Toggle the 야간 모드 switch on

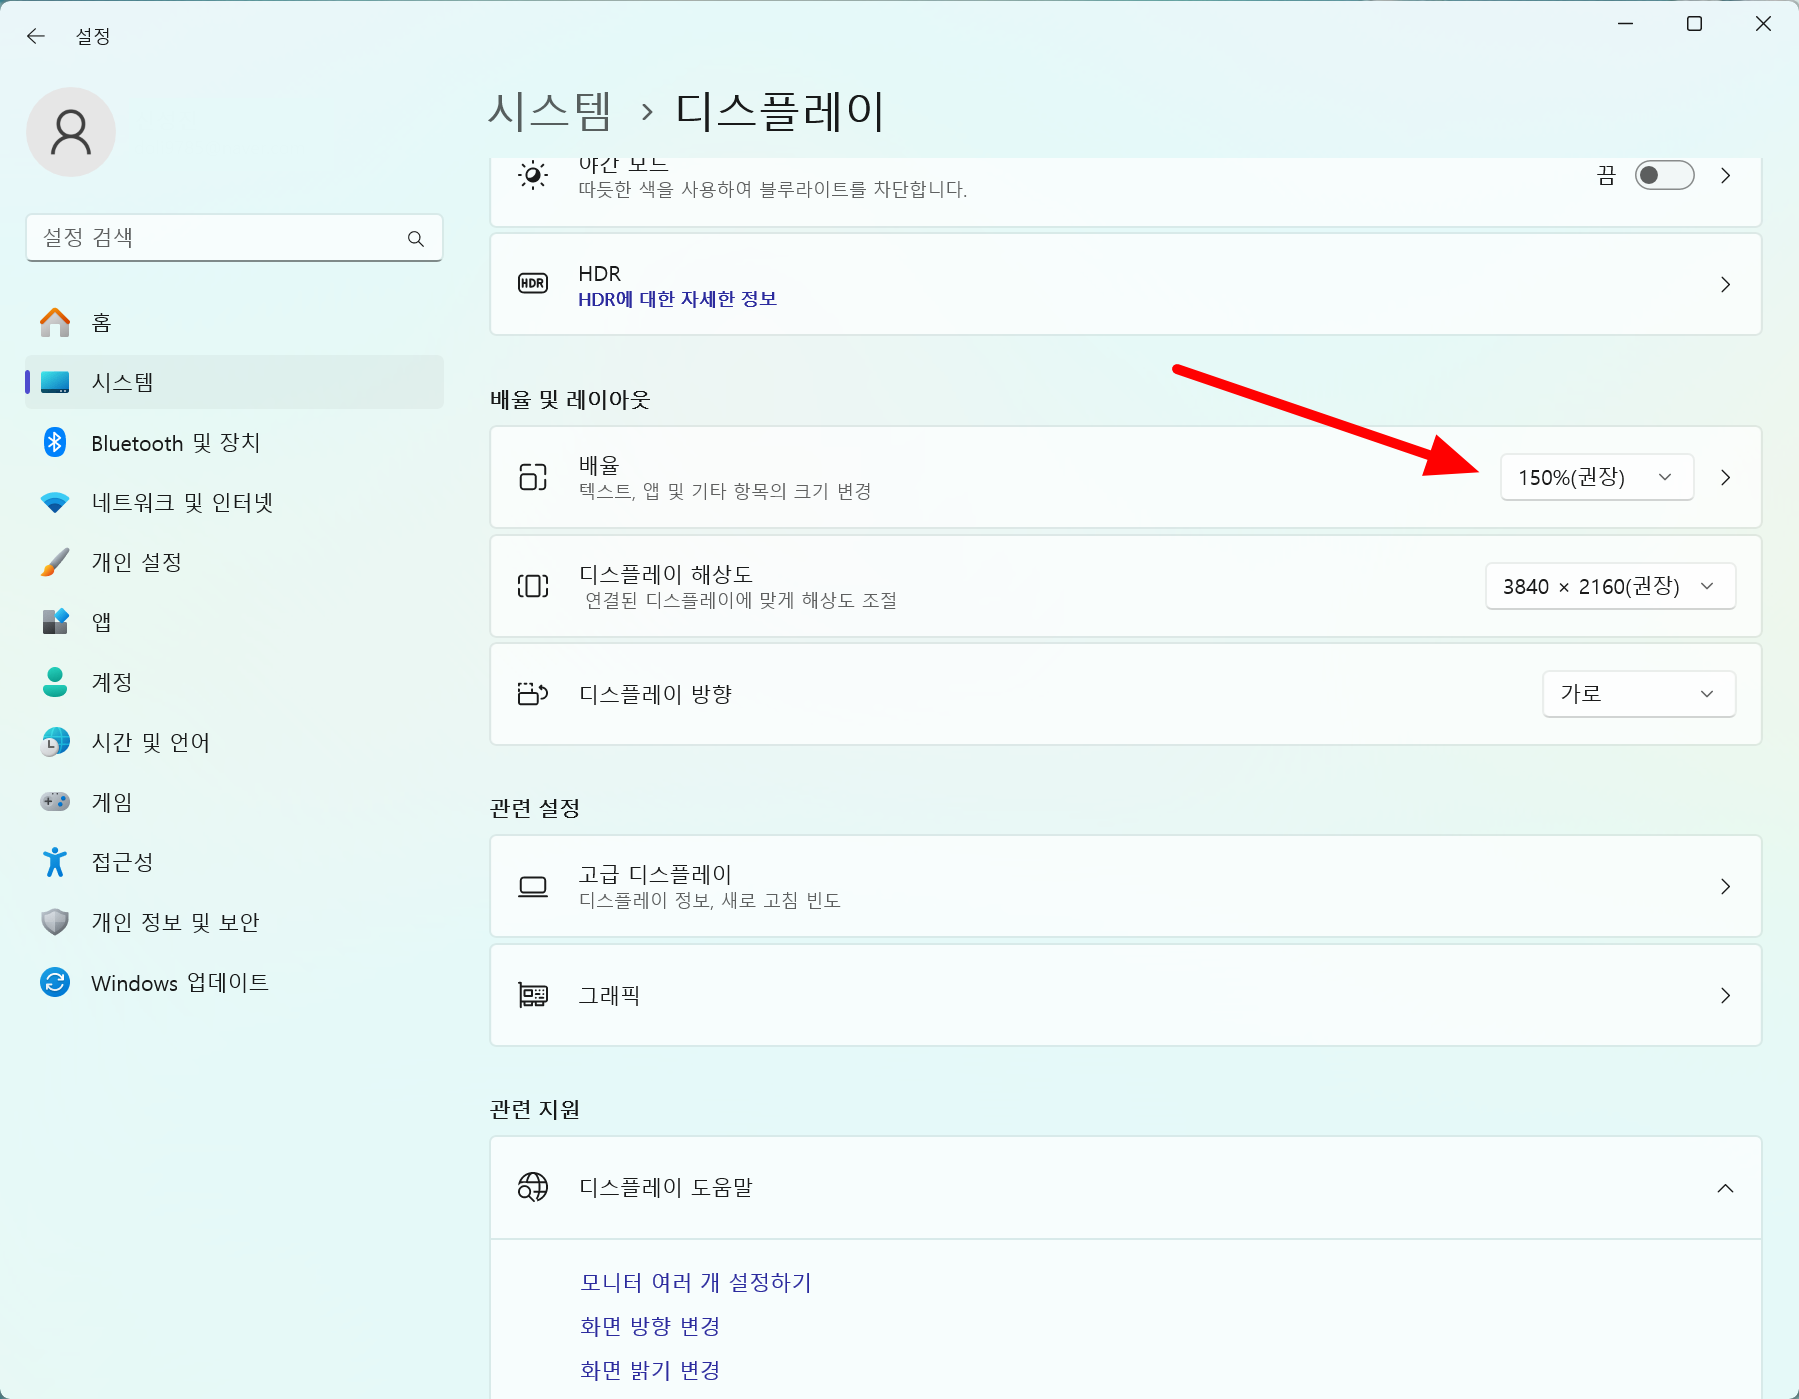1664,175
